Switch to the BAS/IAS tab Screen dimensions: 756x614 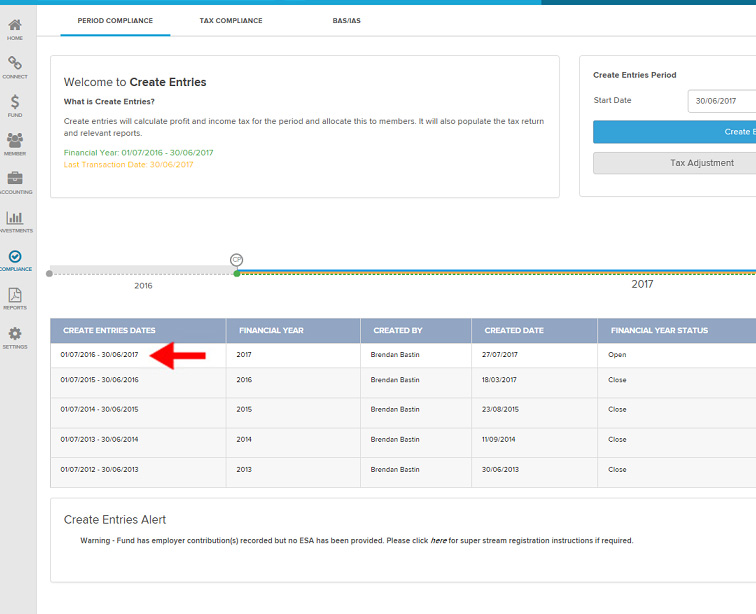coord(347,21)
